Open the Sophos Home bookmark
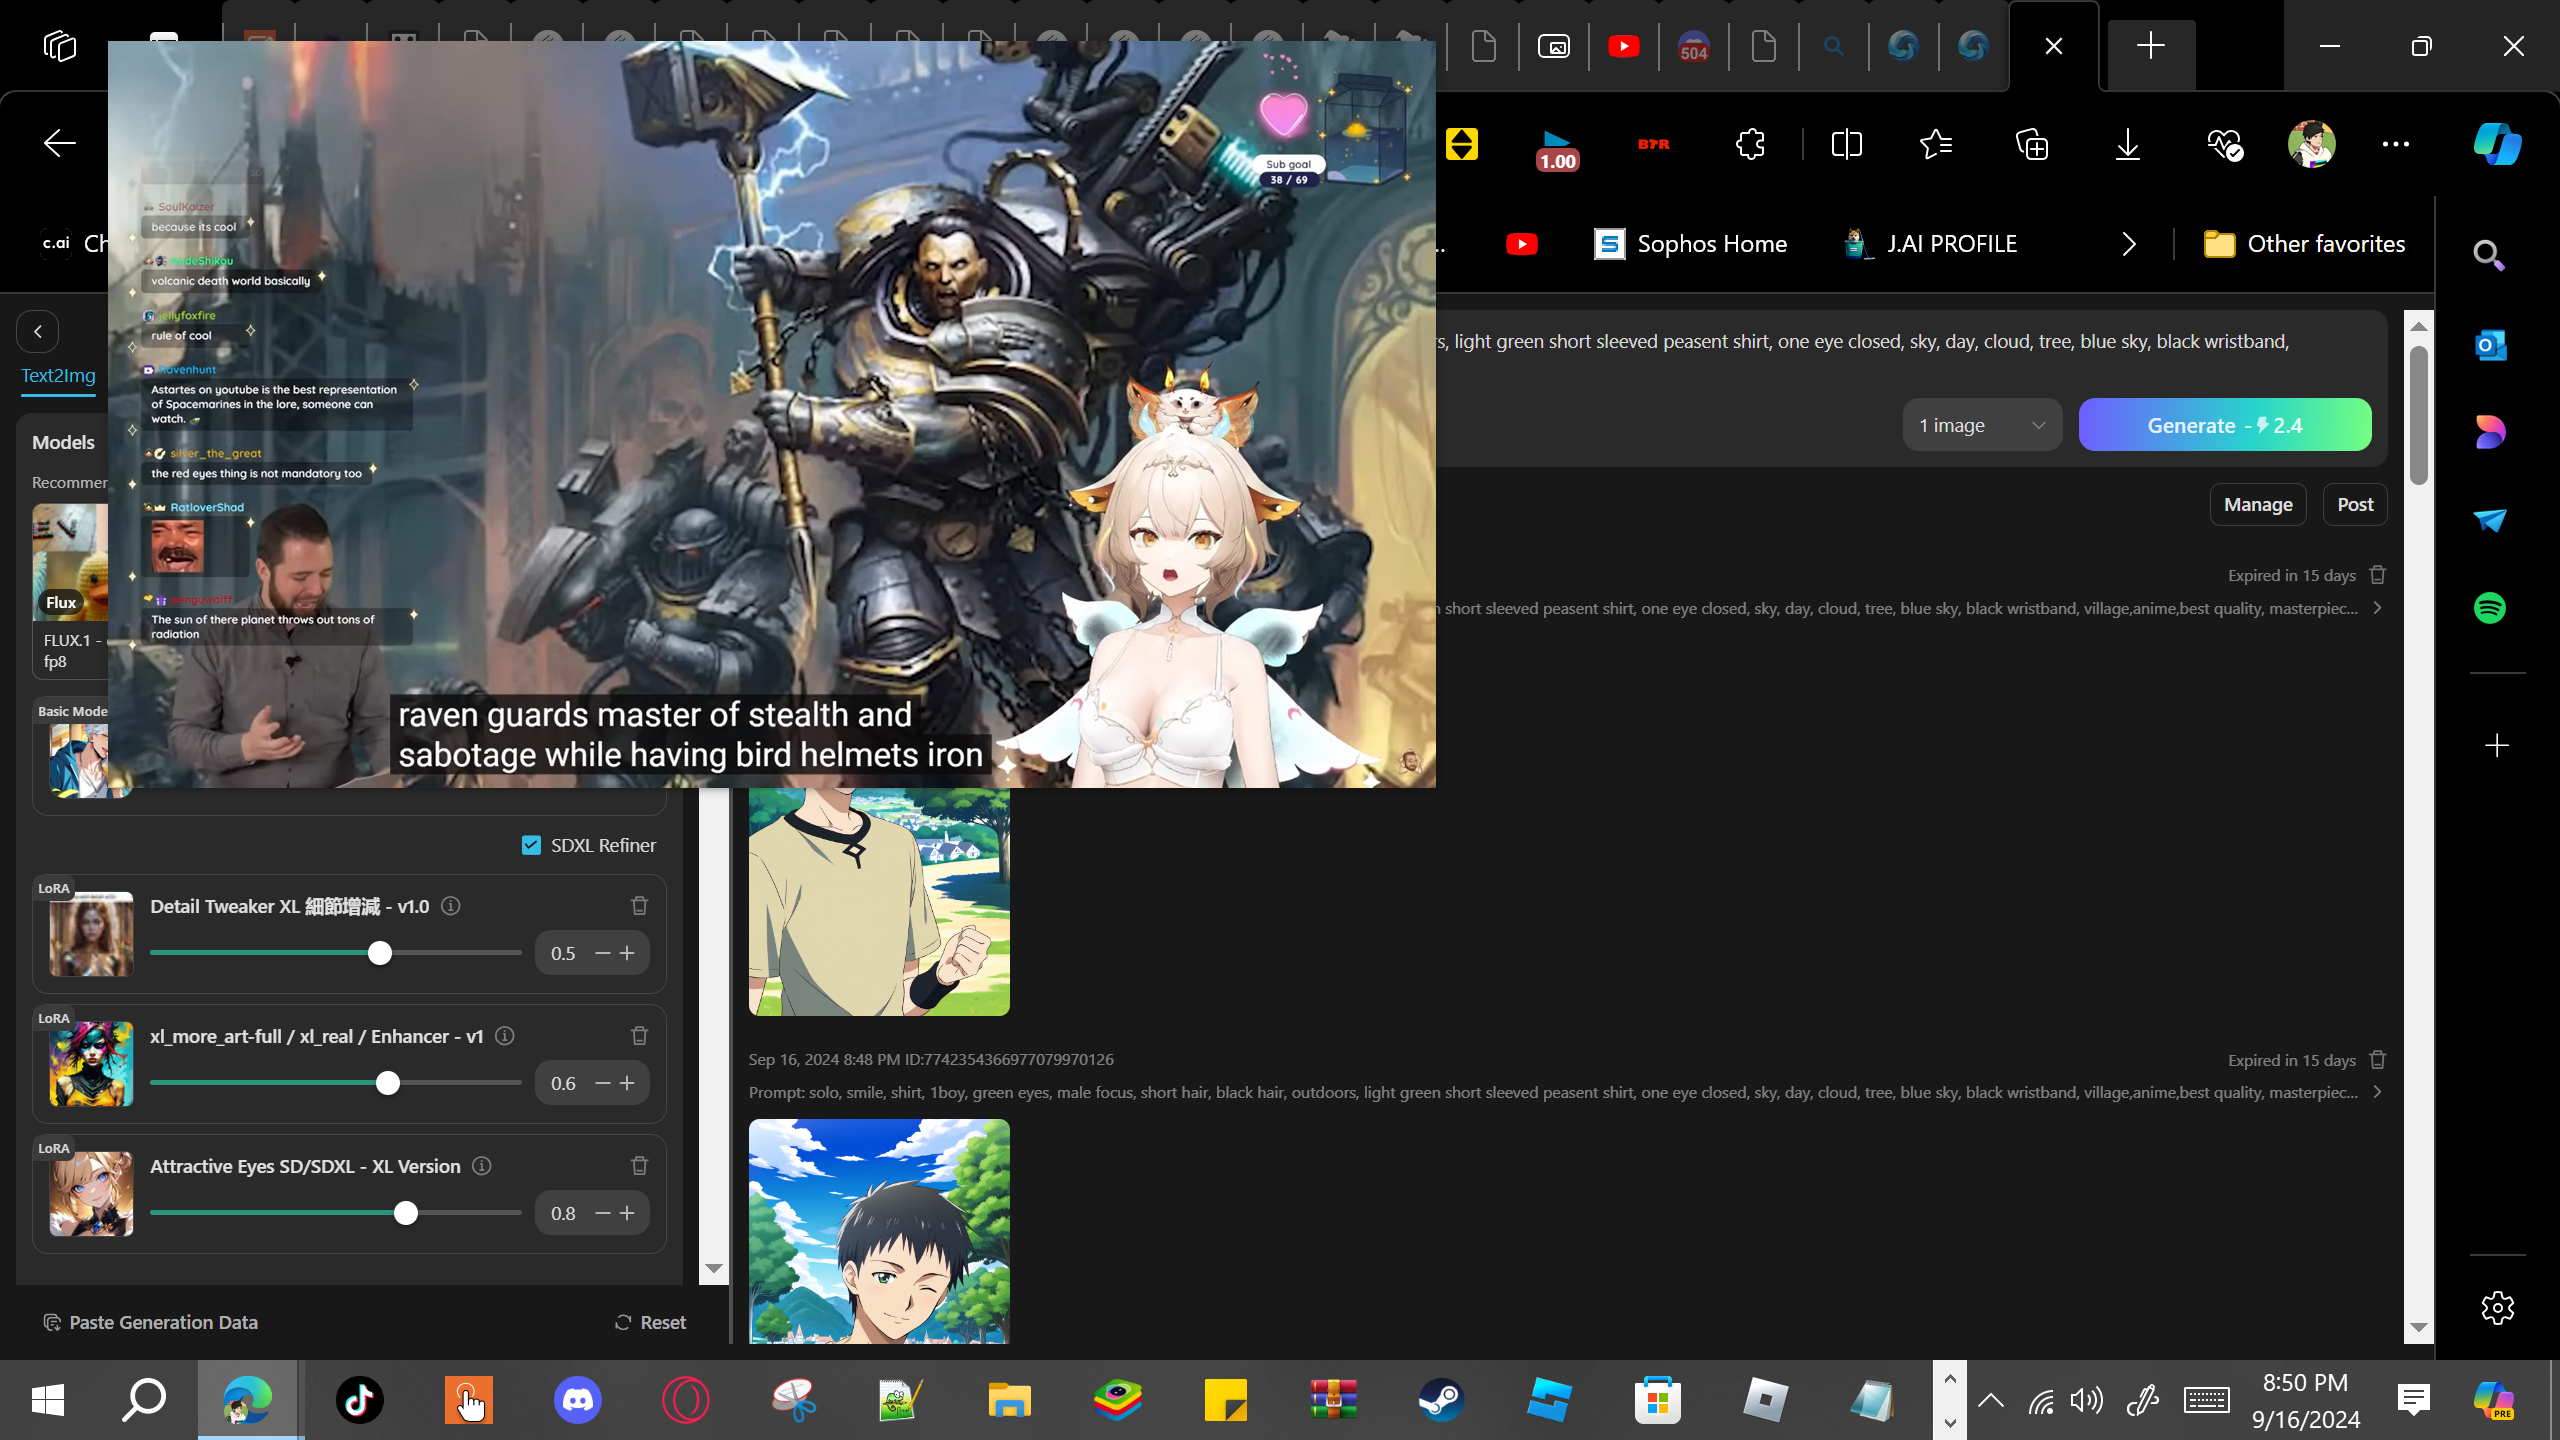The image size is (2560, 1440). point(1691,244)
